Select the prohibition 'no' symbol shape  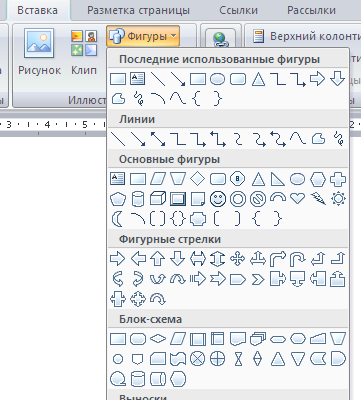258,199
